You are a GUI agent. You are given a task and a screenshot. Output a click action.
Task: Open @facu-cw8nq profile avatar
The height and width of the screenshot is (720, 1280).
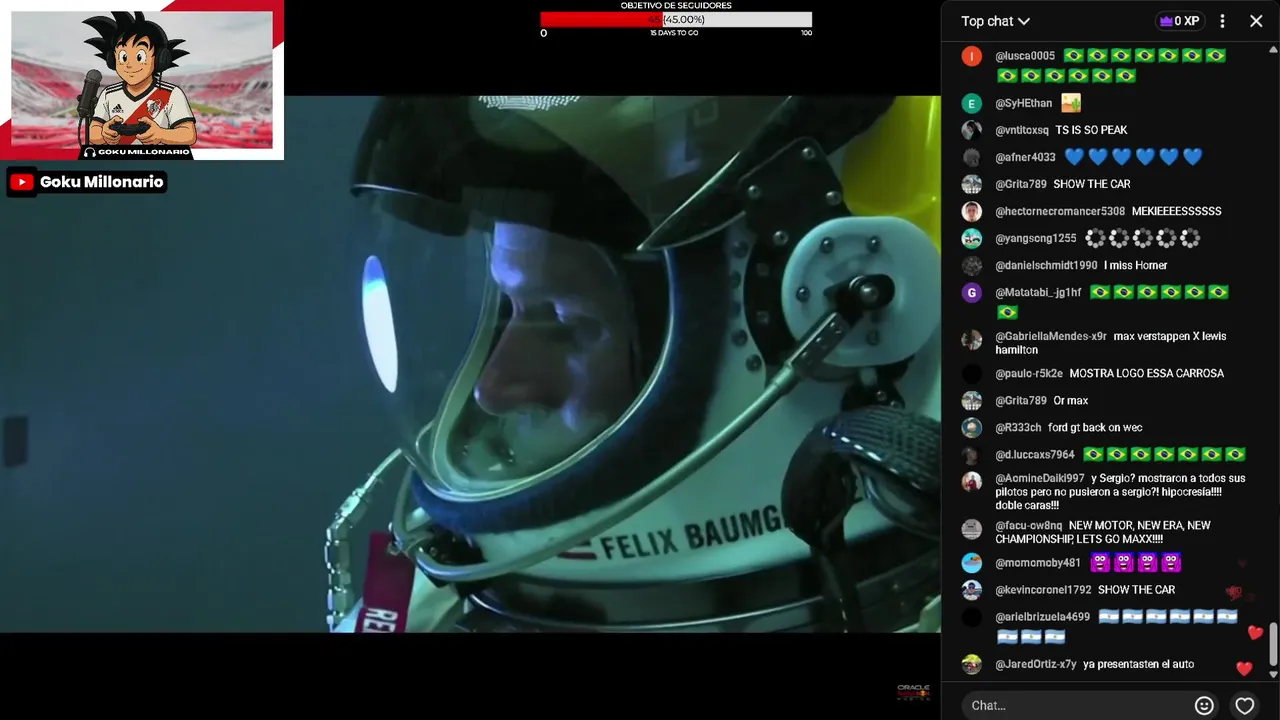pyautogui.click(x=972, y=529)
